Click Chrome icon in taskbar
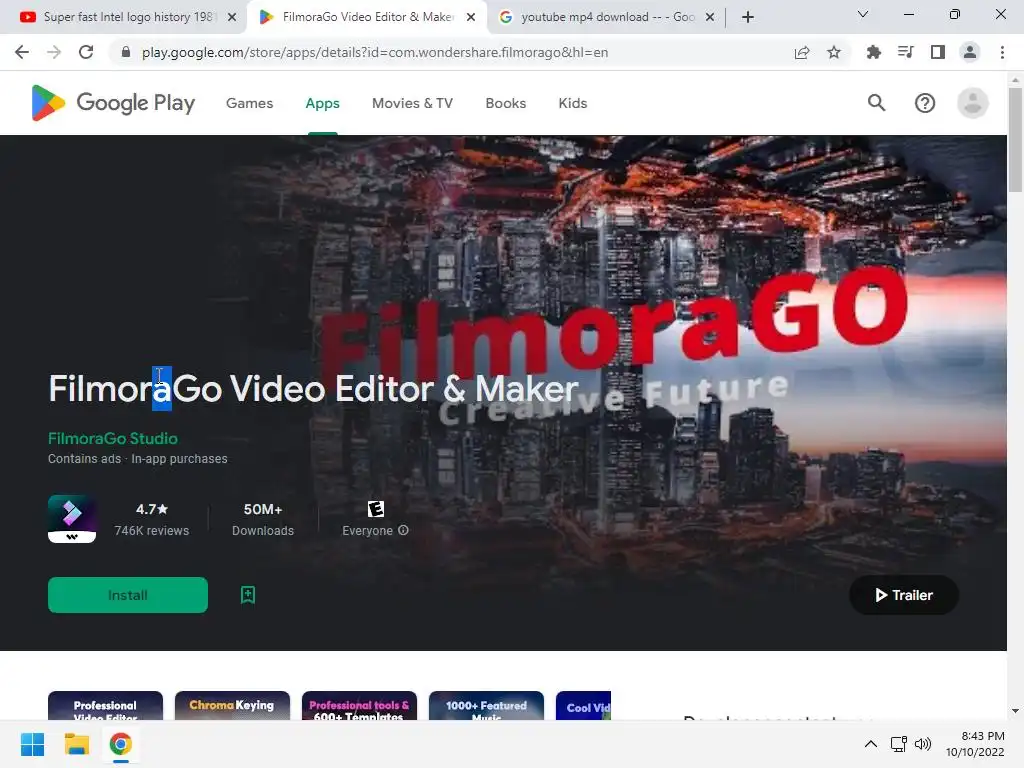The height and width of the screenshot is (768, 1024). [x=120, y=744]
